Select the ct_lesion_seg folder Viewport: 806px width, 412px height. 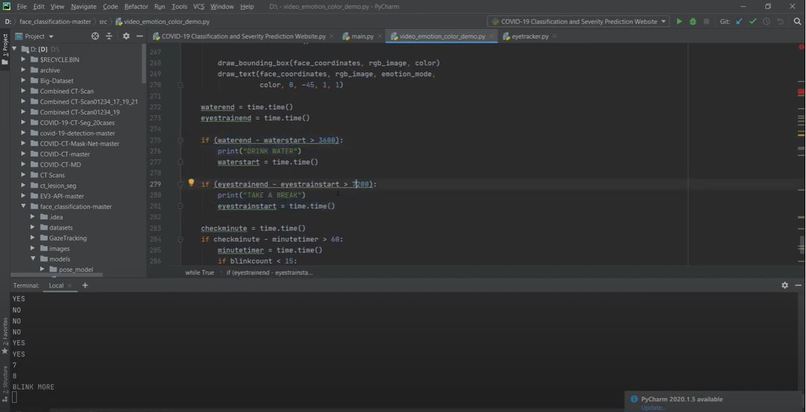pos(58,185)
